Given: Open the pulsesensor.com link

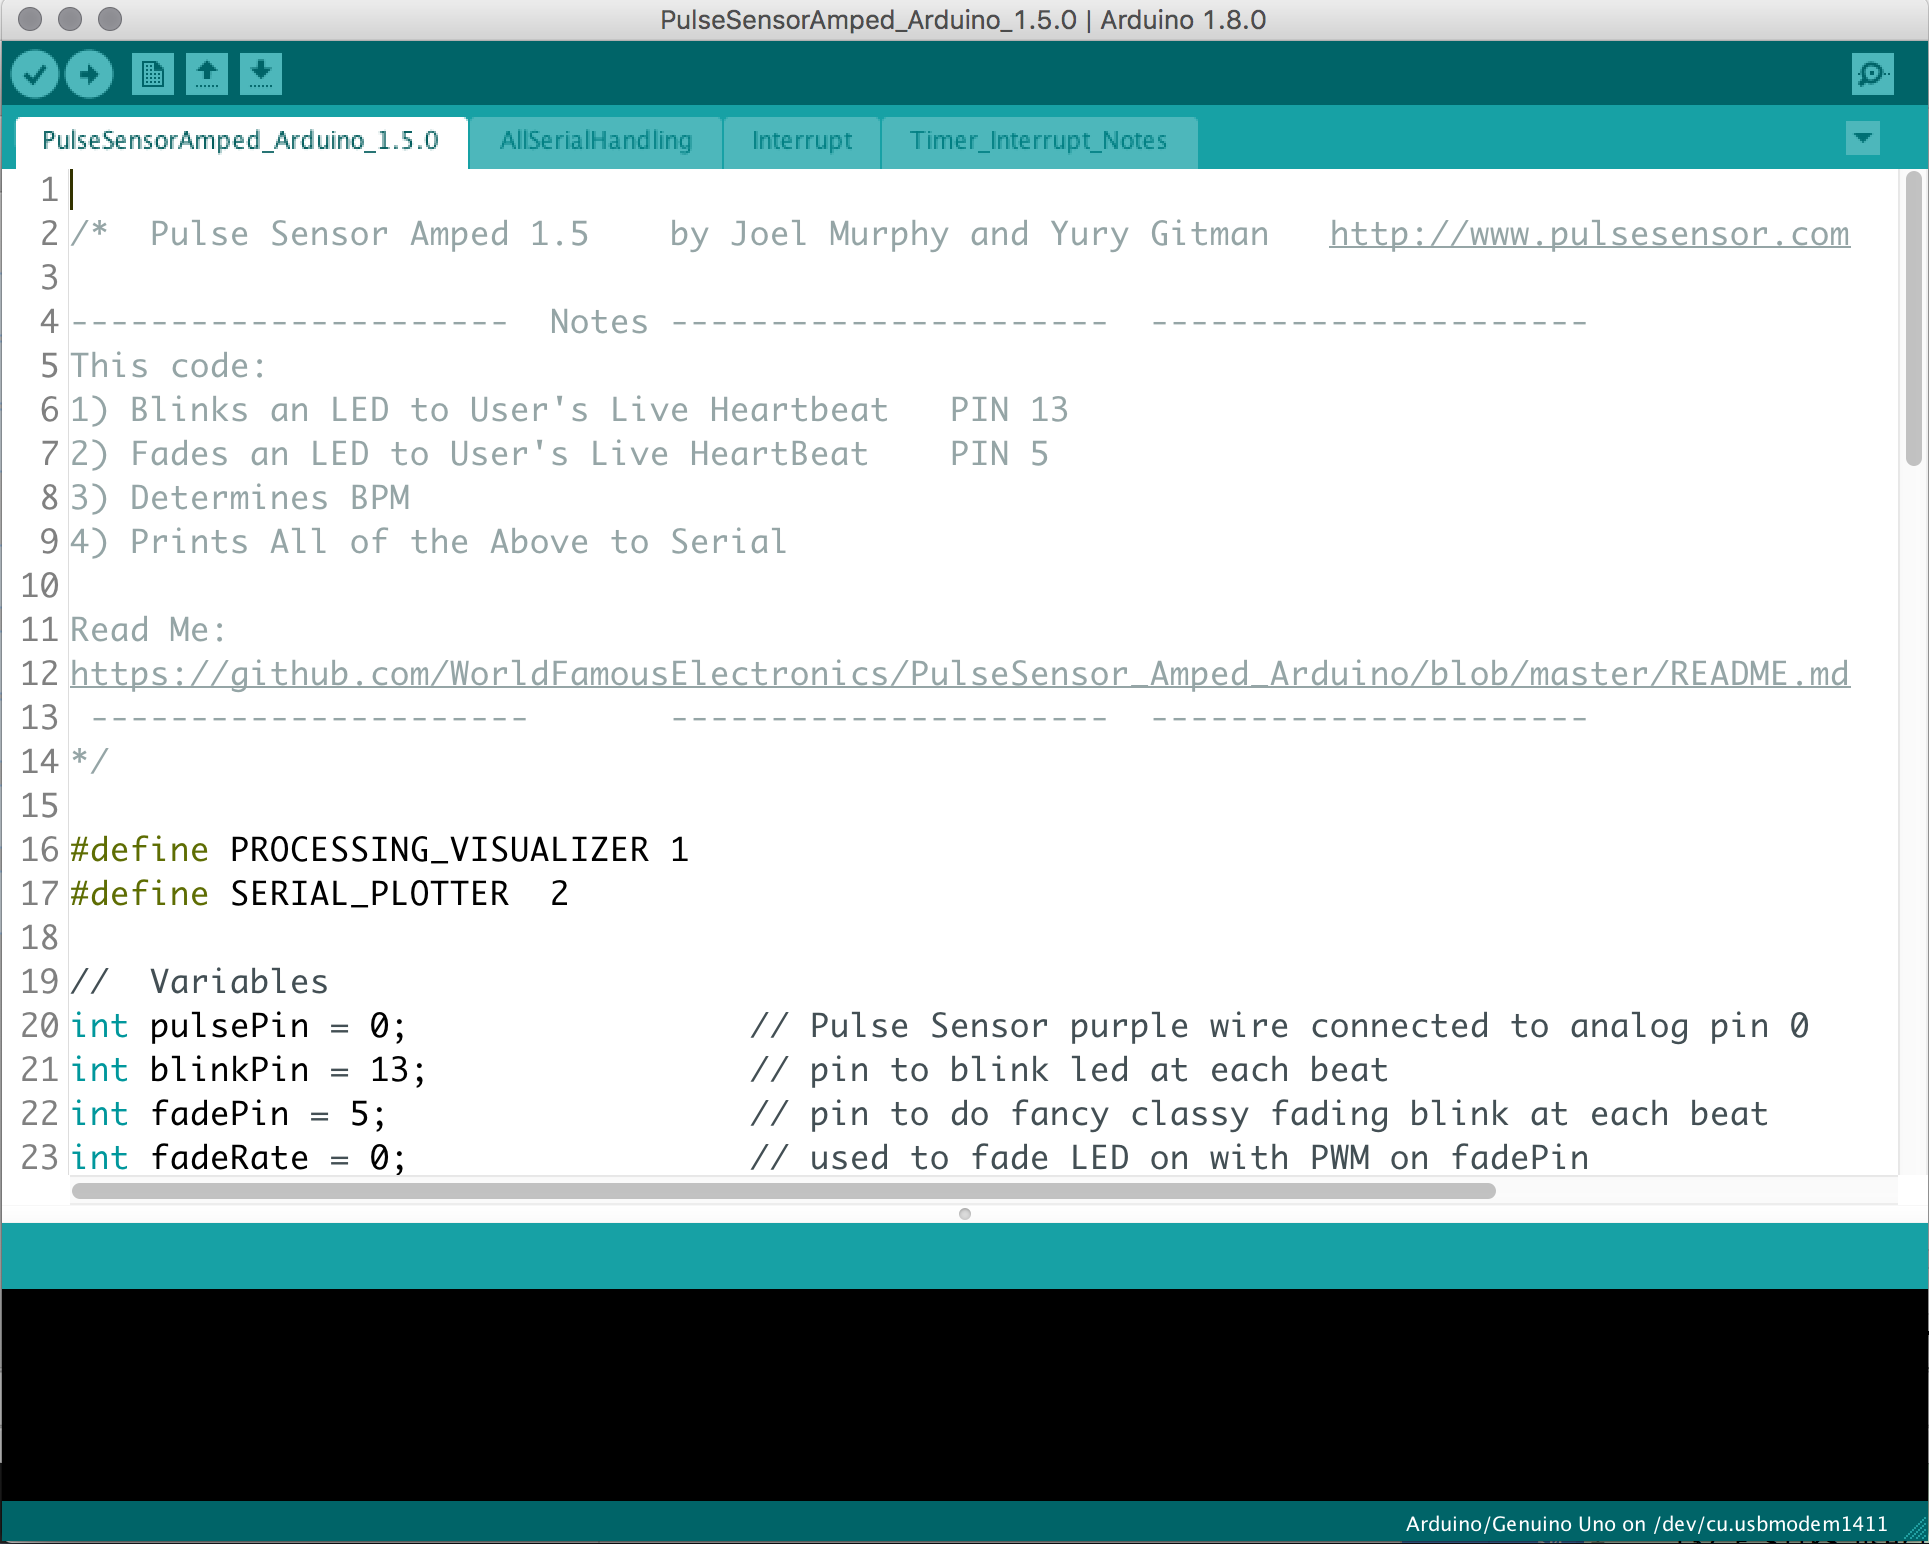Looking at the screenshot, I should (x=1588, y=234).
